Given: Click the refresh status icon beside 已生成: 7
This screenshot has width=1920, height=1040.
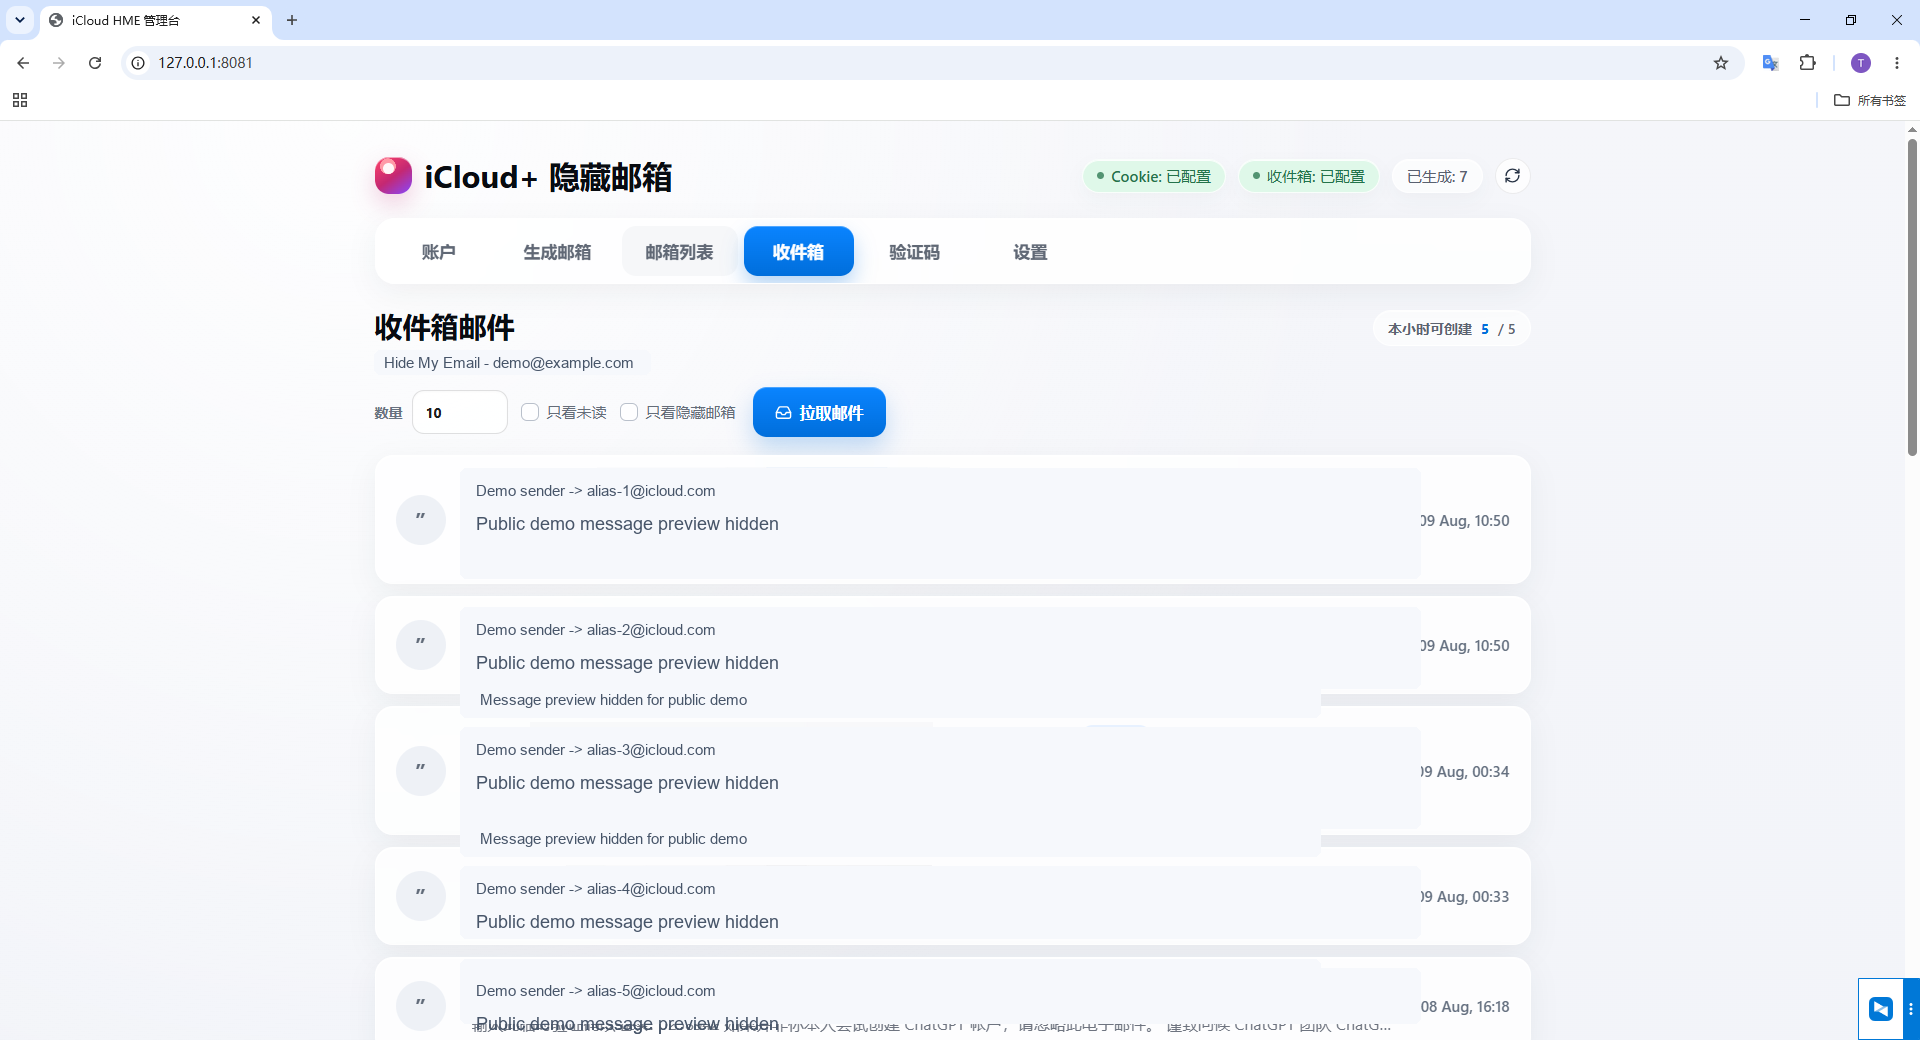Looking at the screenshot, I should [x=1512, y=176].
